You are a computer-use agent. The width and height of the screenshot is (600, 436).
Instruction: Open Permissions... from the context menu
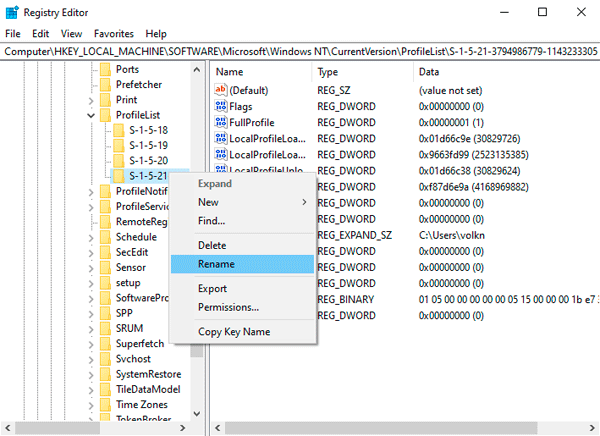pos(242,307)
